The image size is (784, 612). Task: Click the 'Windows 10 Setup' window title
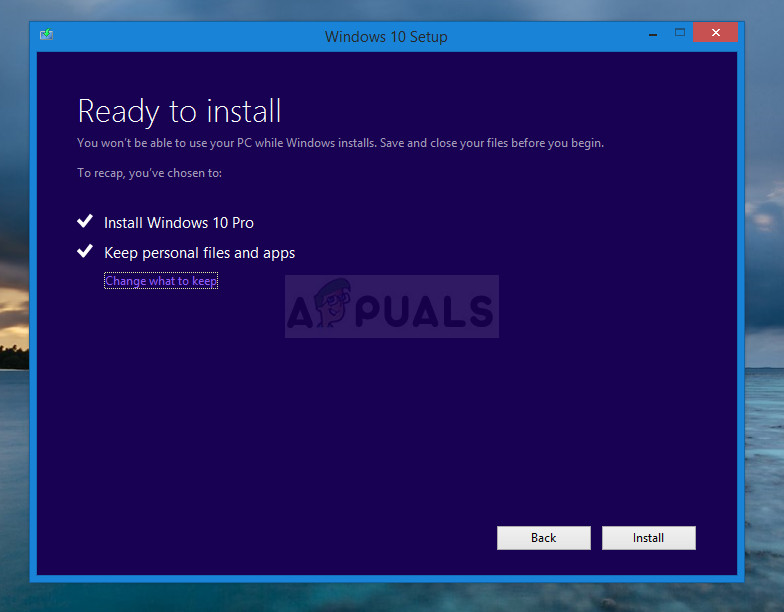(386, 36)
